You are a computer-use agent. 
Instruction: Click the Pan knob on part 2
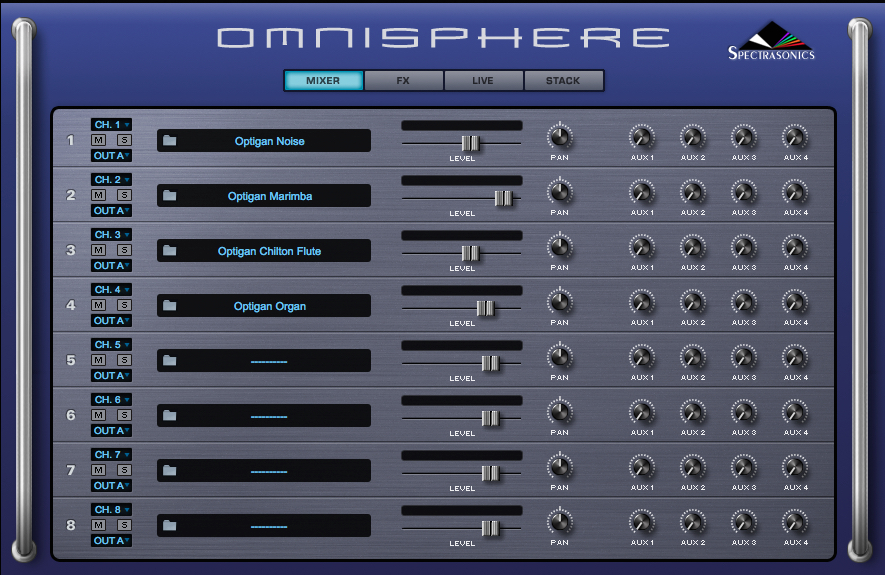(559, 192)
